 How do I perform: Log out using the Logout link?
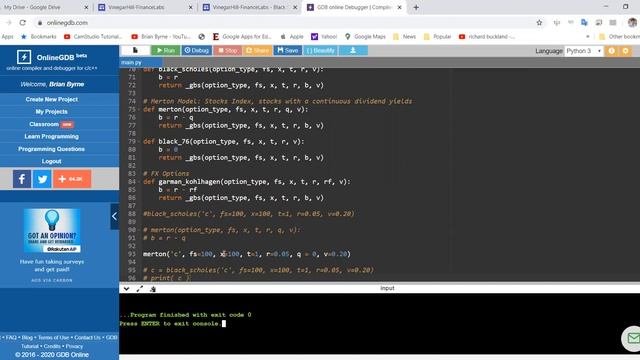click(x=51, y=161)
